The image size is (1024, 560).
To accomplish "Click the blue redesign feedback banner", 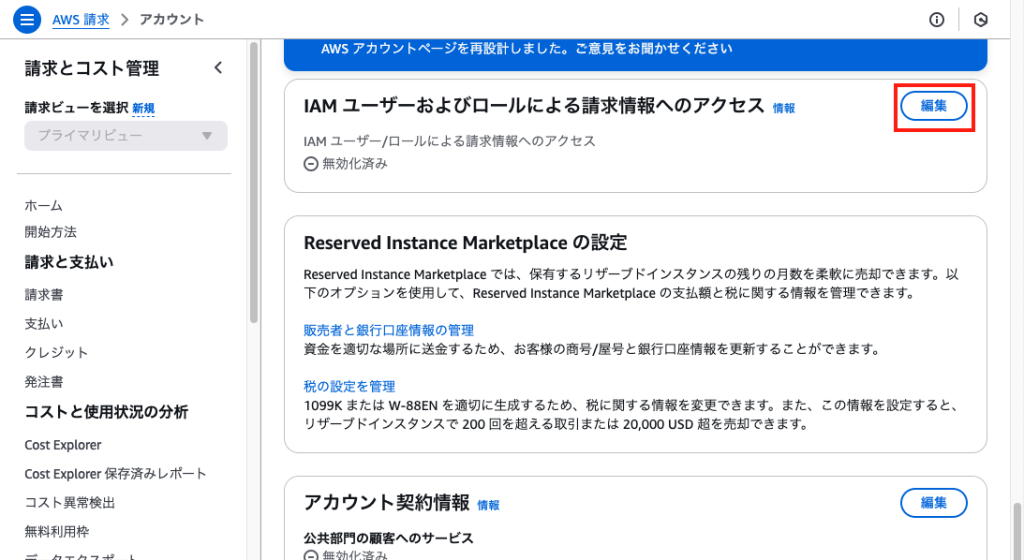I will (x=635, y=54).
